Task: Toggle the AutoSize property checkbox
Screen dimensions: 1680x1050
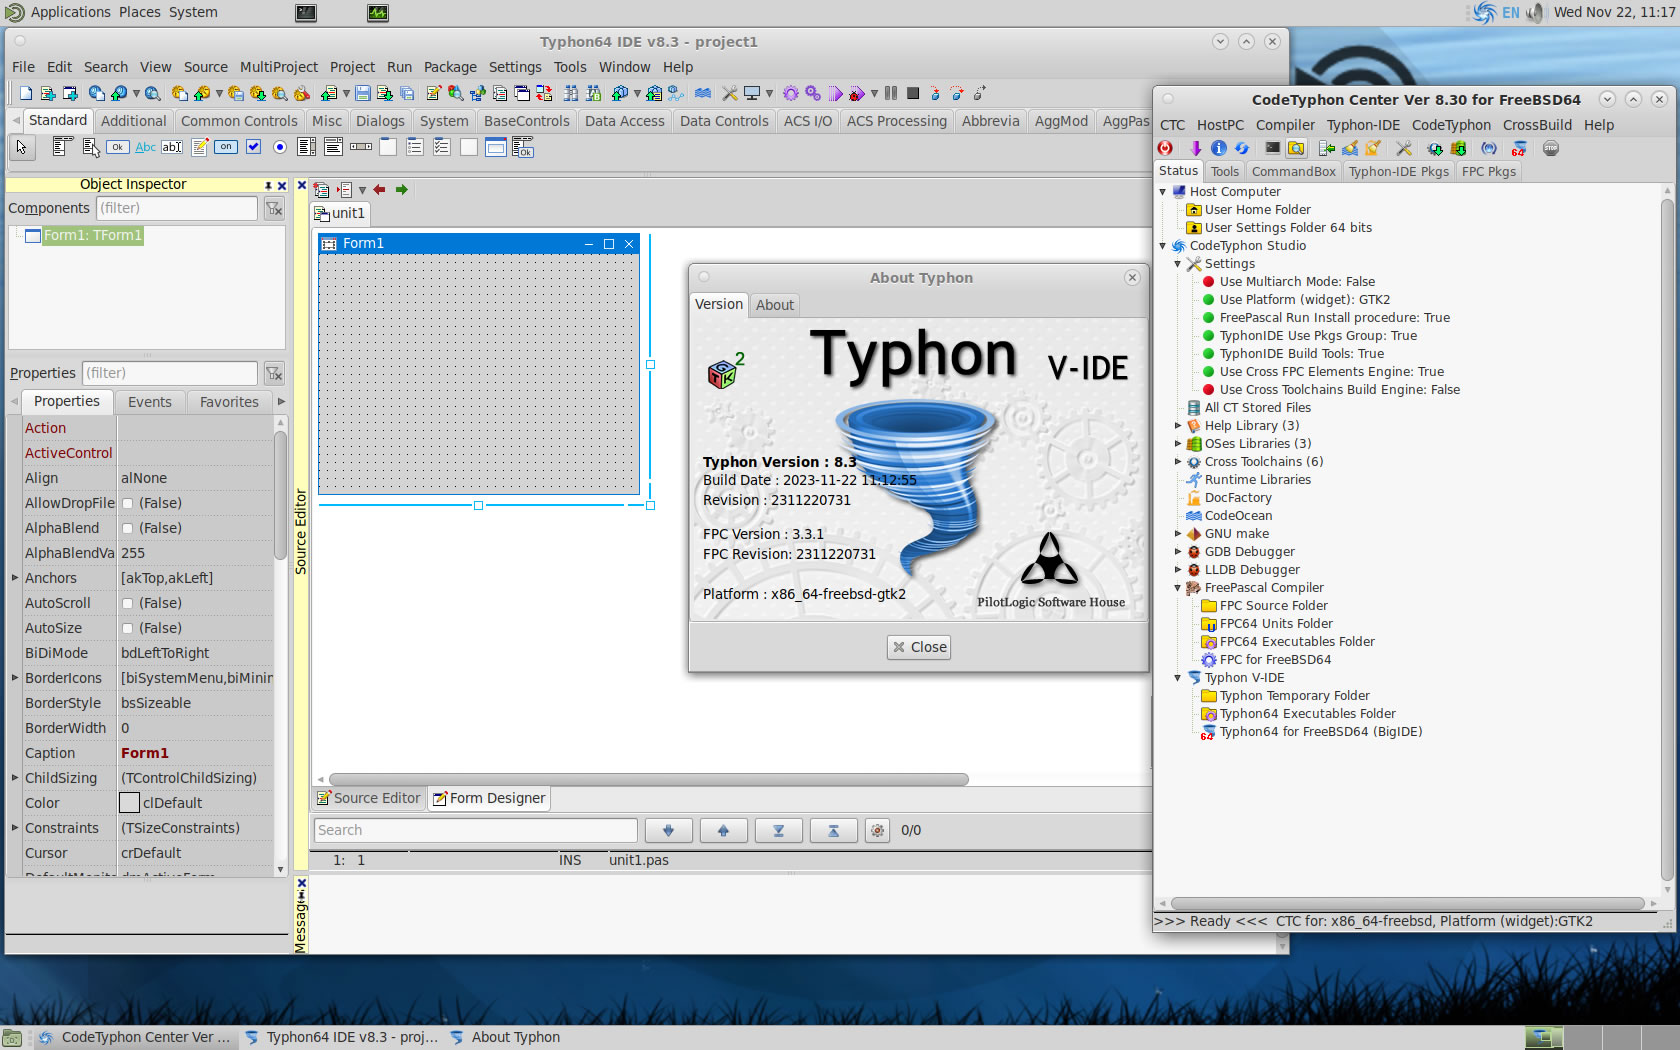Action: pos(127,628)
